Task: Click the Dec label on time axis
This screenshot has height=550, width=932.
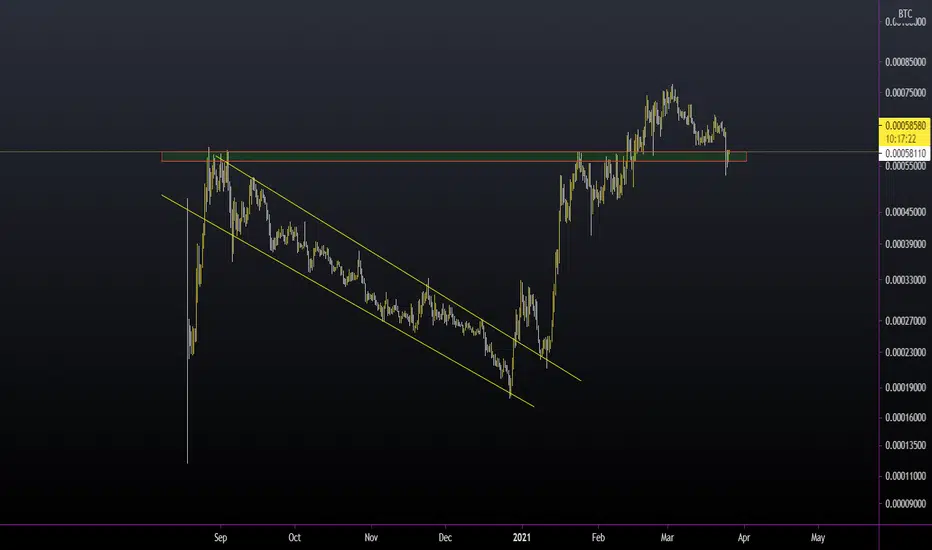Action: click(445, 538)
